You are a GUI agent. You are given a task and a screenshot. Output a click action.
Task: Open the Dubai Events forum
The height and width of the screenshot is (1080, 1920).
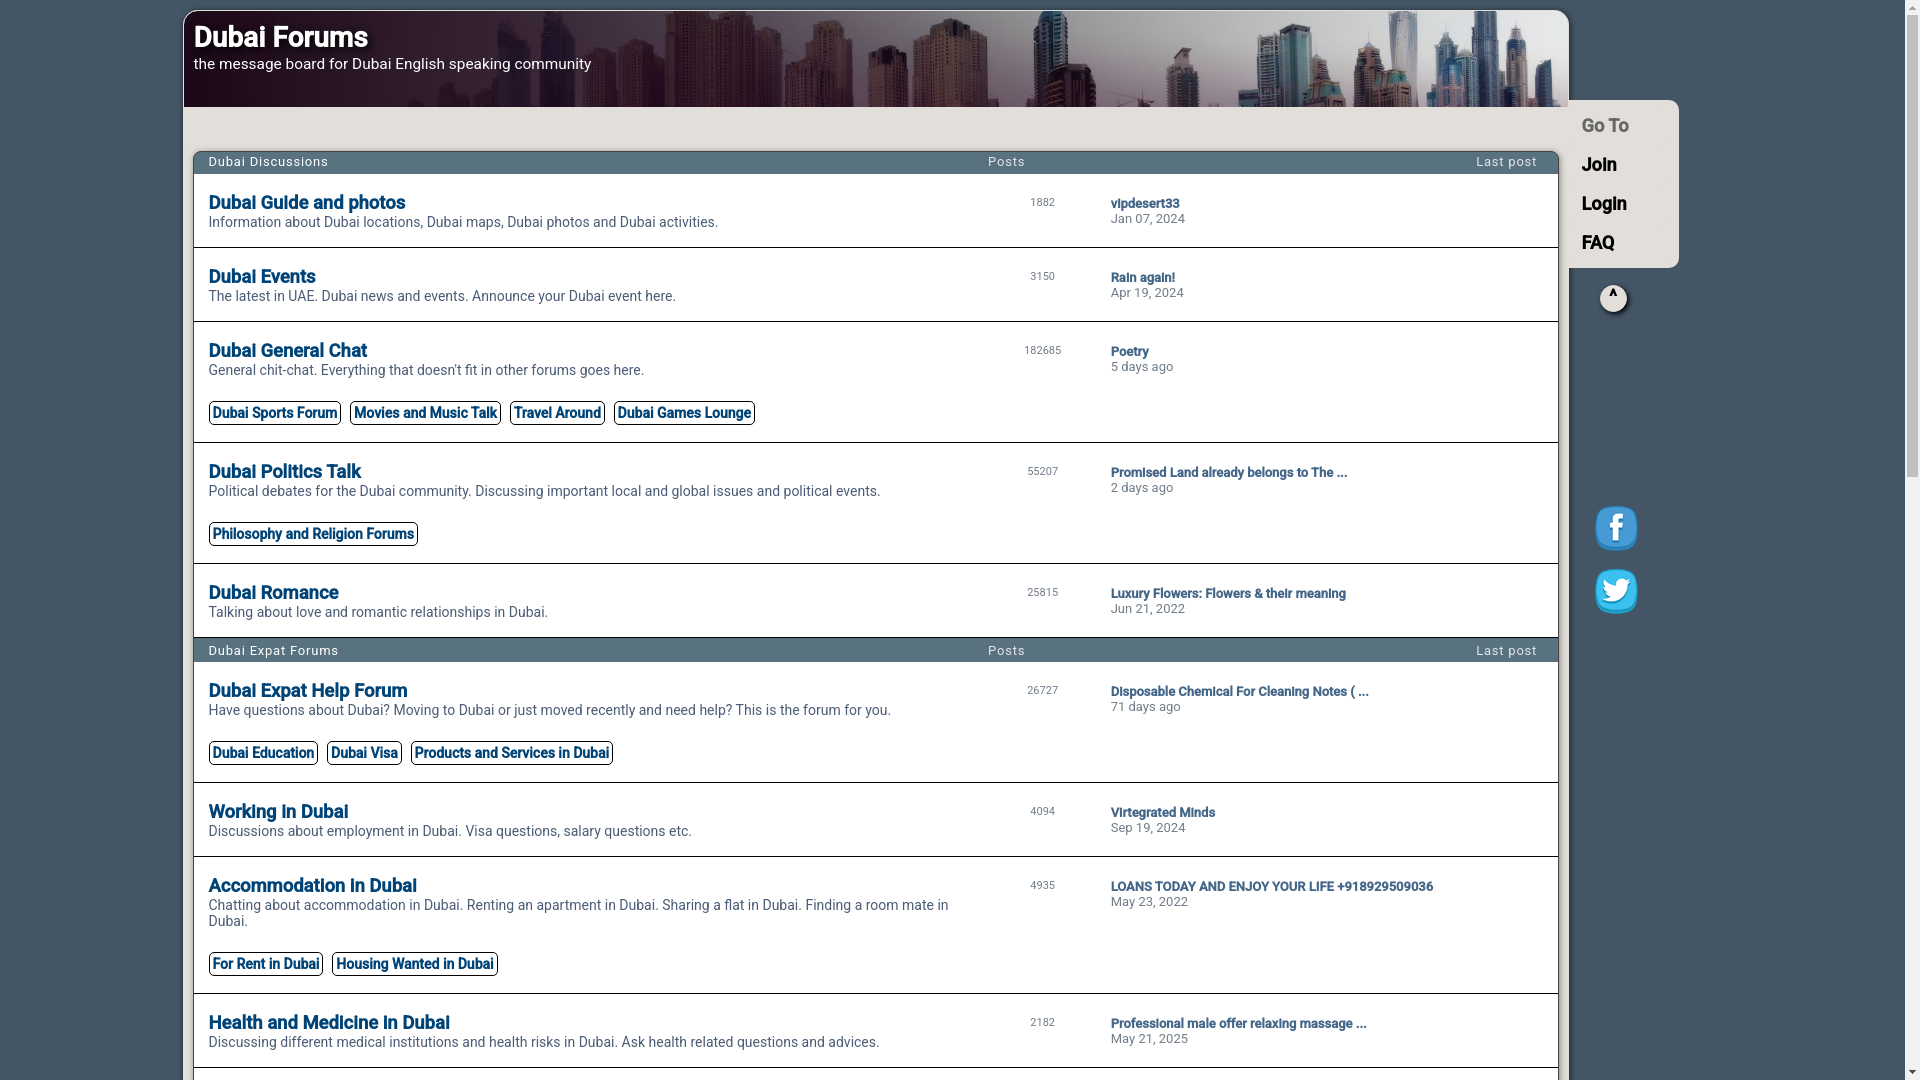click(261, 277)
